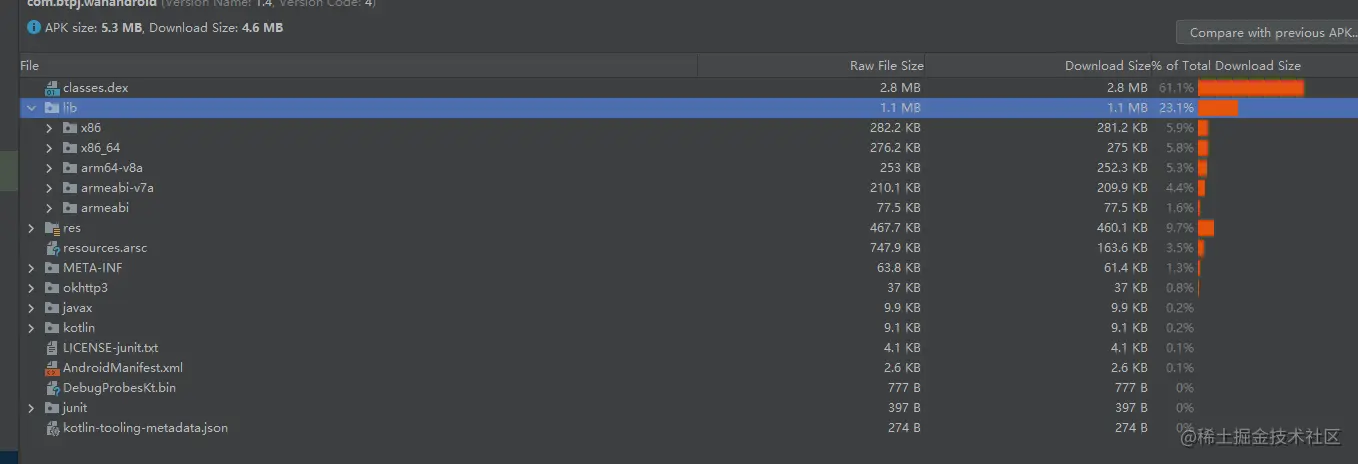Click the blue APK size info icon
1358x464 pixels.
pos(34,28)
